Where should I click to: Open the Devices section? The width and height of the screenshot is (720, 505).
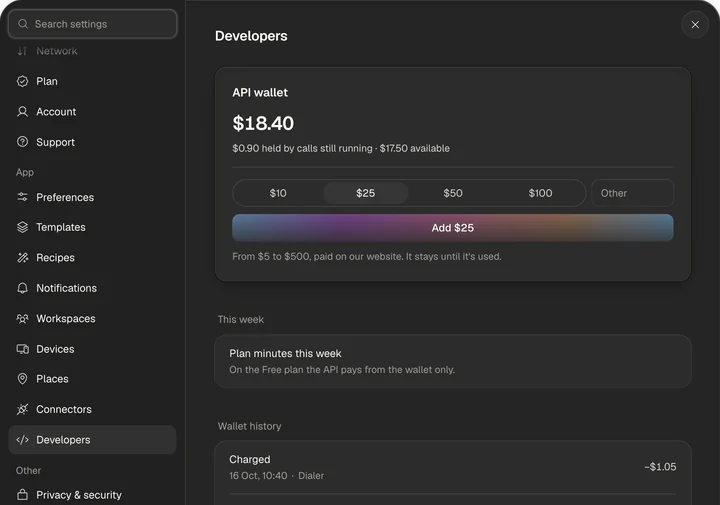click(x=92, y=349)
